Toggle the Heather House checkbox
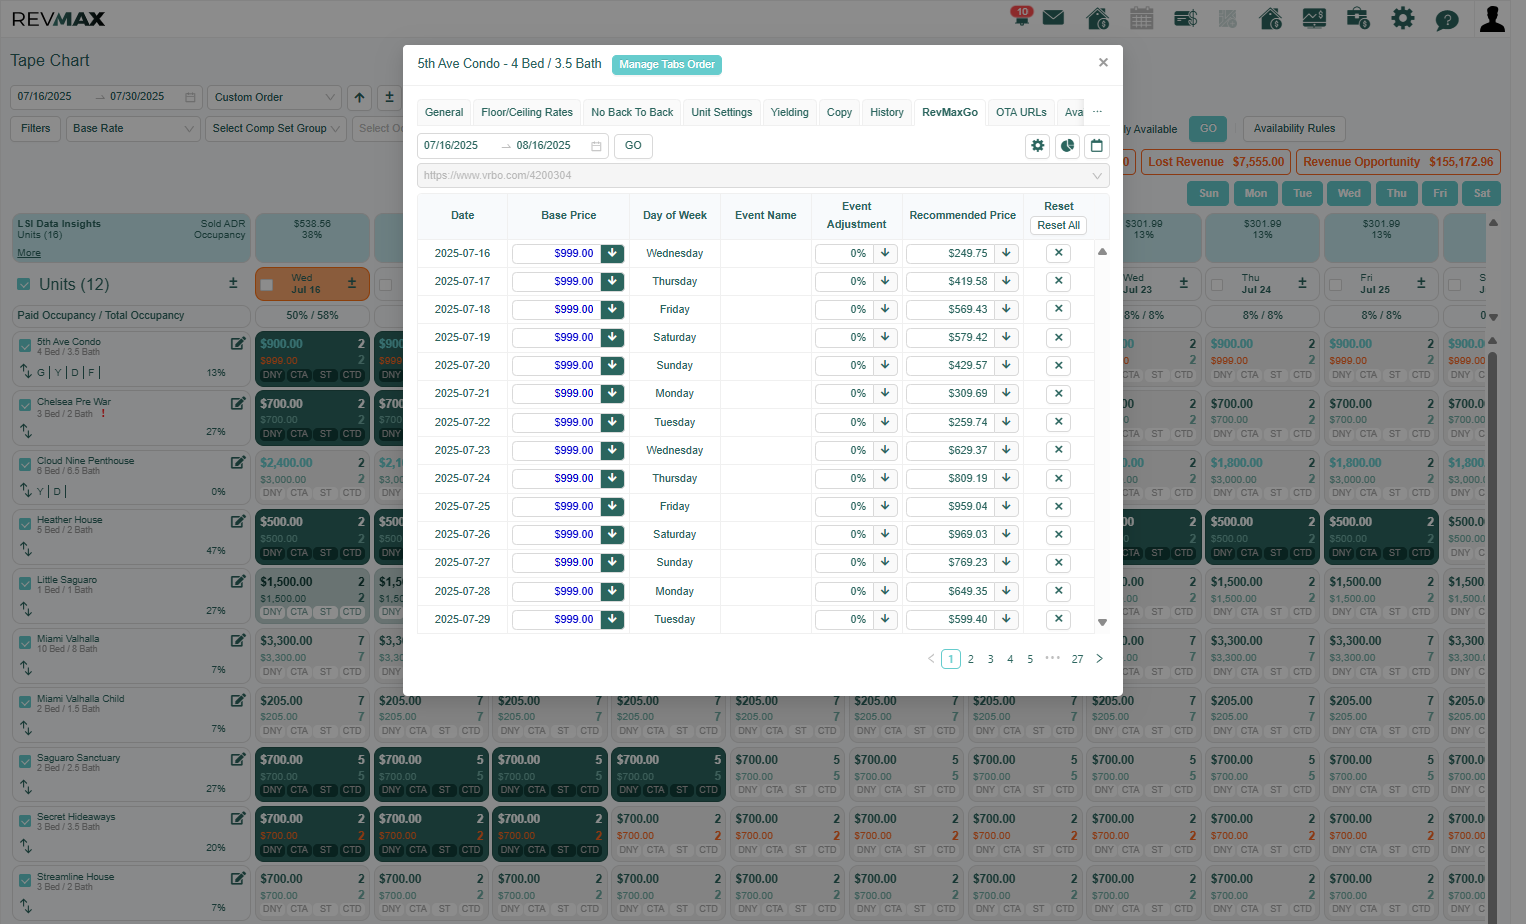The height and width of the screenshot is (924, 1526). [25, 523]
